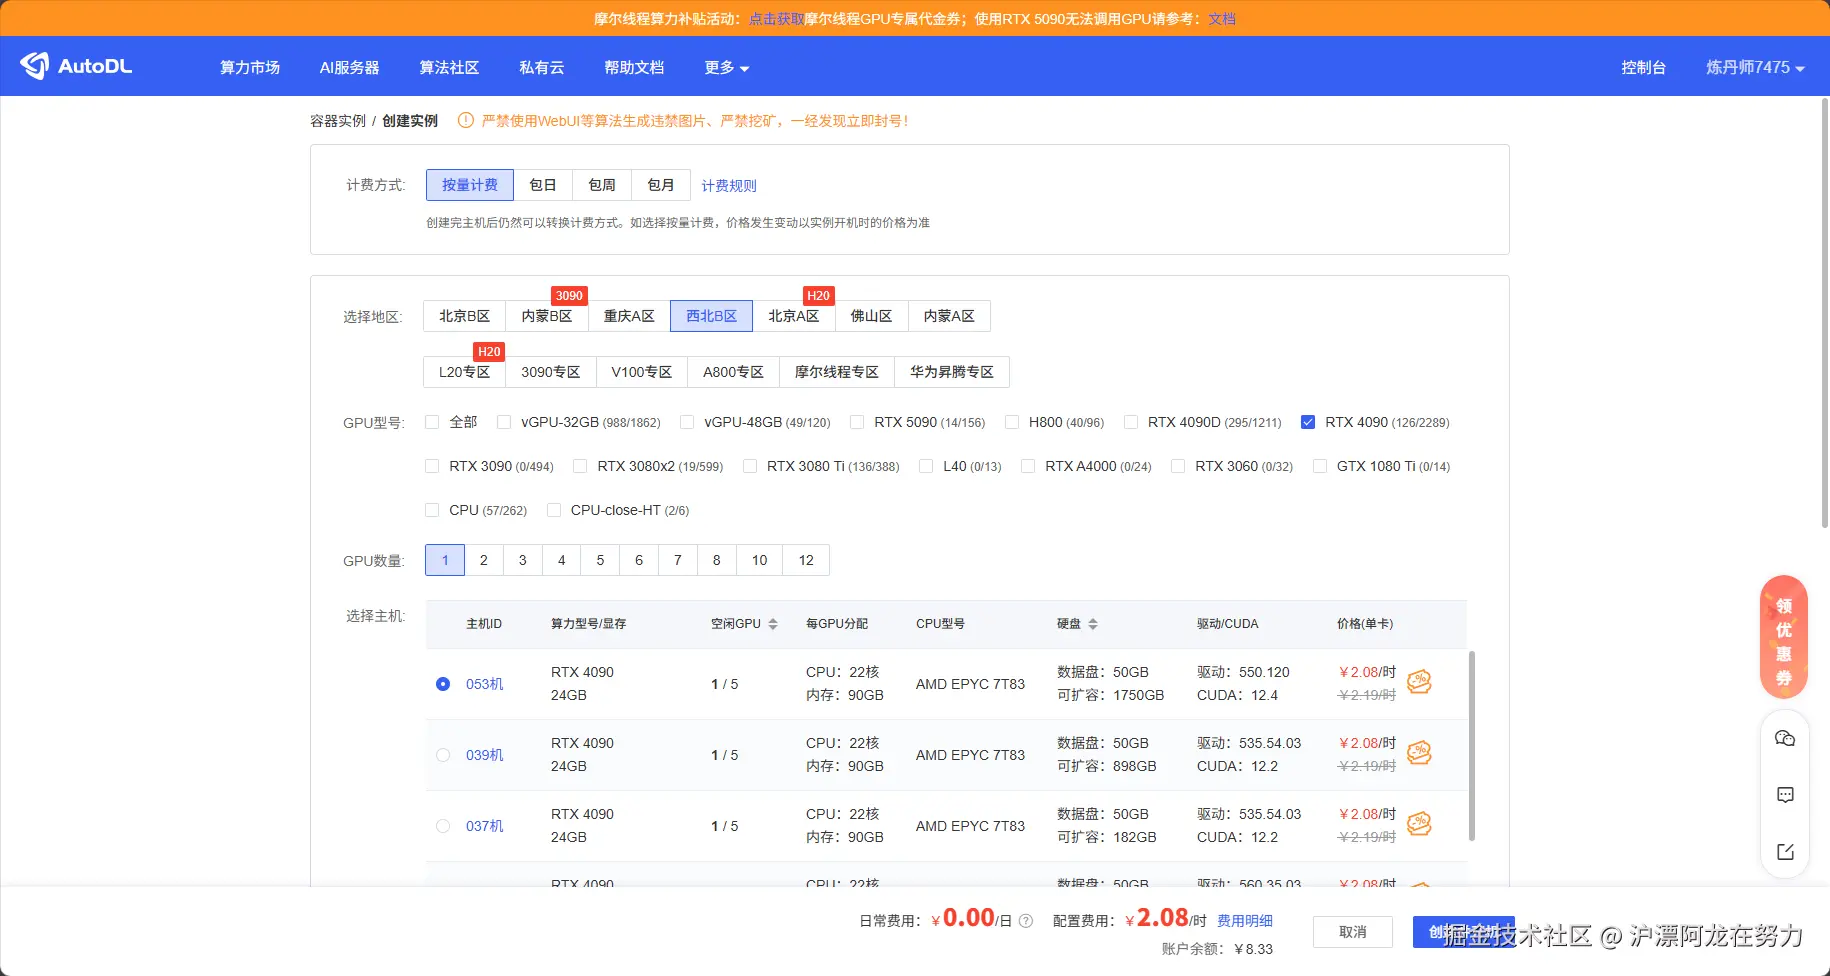Image resolution: width=1830 pixels, height=976 pixels.
Task: Open the coupon discount icon for host 053机
Action: [x=1419, y=682]
